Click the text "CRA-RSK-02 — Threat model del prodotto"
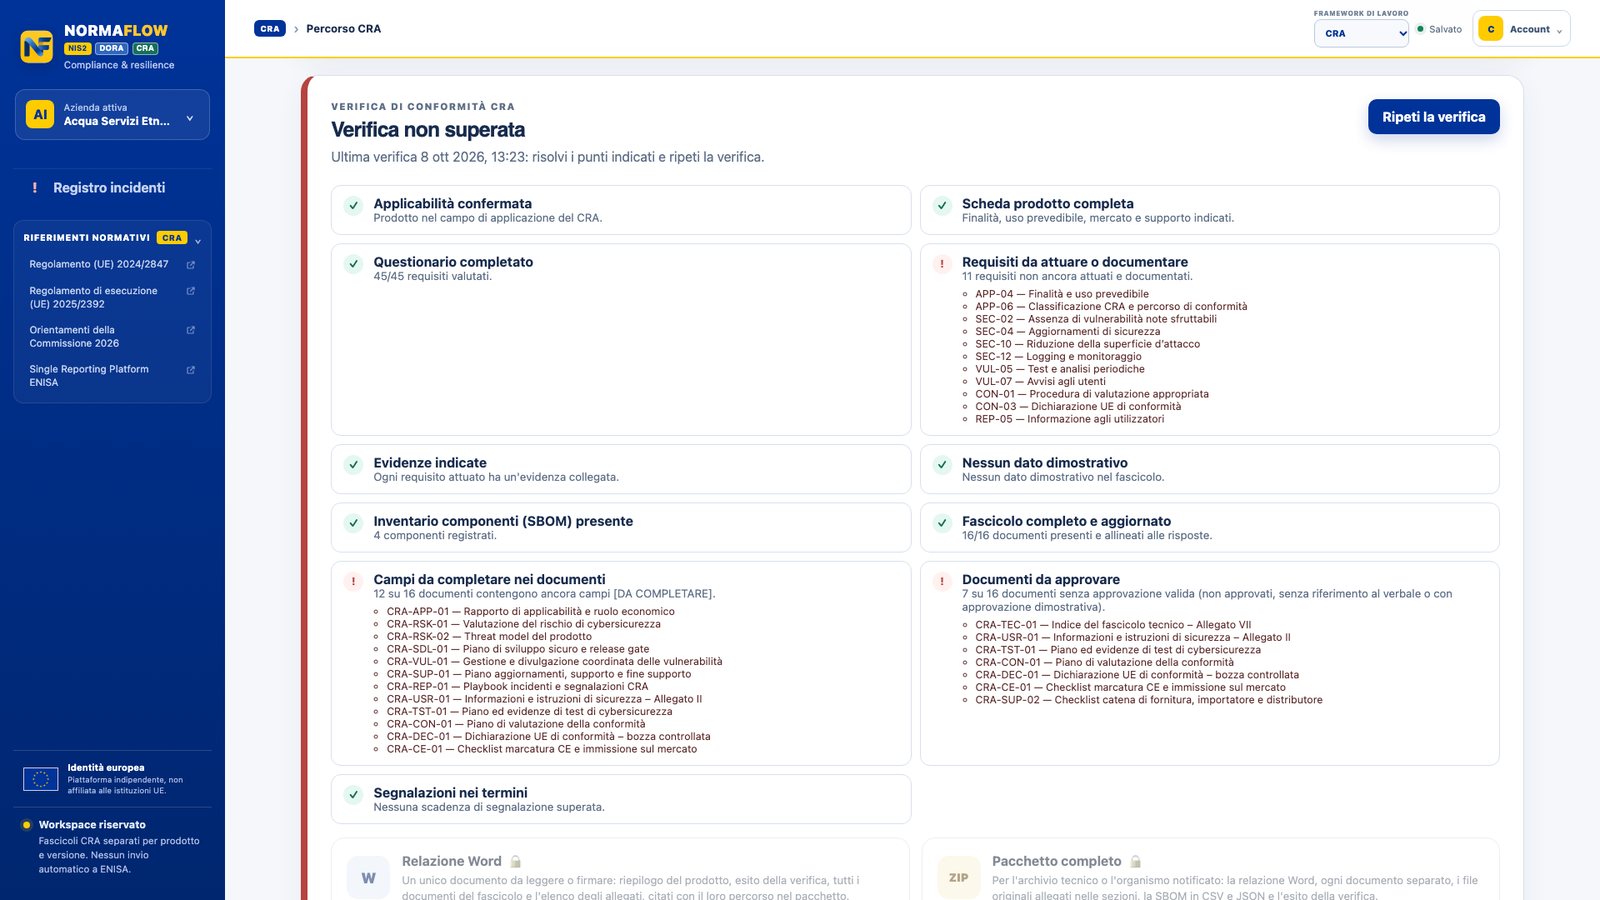This screenshot has width=1600, height=900. (489, 637)
